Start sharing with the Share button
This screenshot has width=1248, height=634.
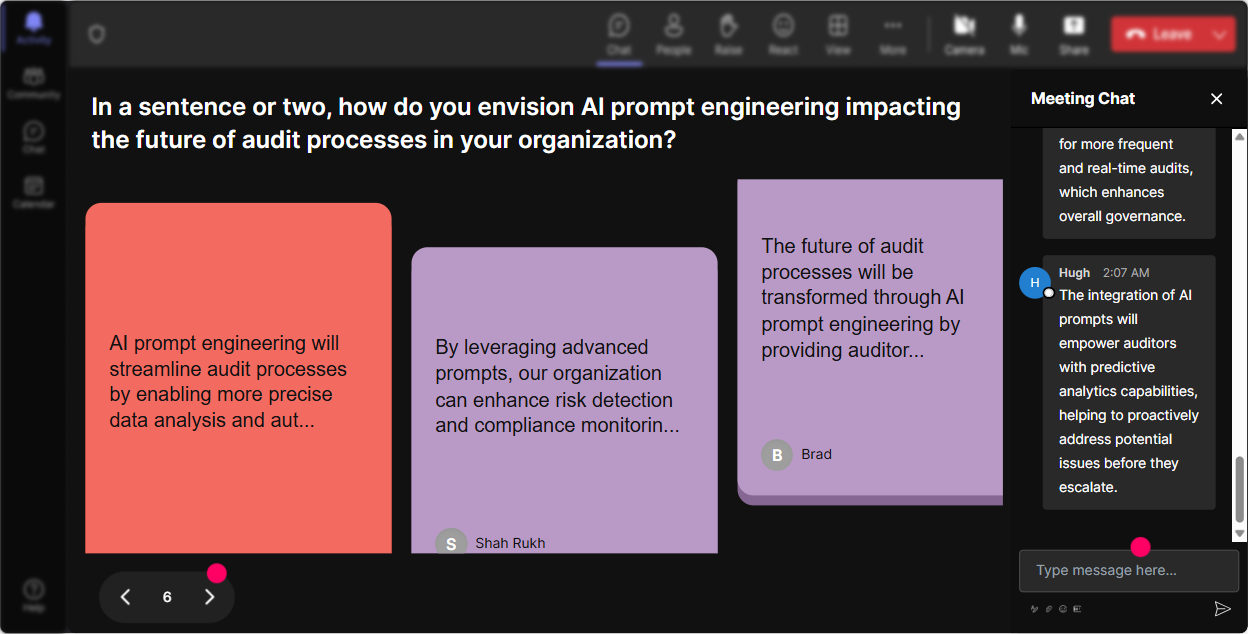point(1074,33)
